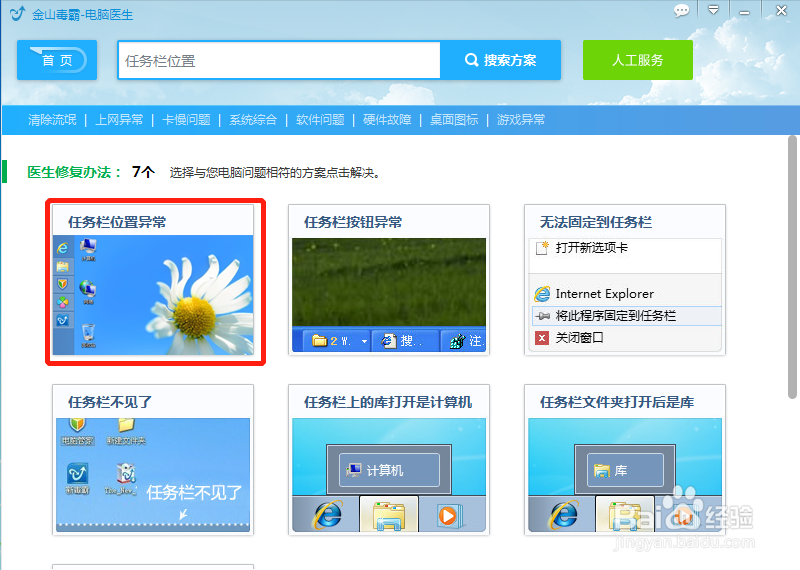Open the 无法固定到任务栏 solution card
This screenshot has height=570, width=800.
625,280
